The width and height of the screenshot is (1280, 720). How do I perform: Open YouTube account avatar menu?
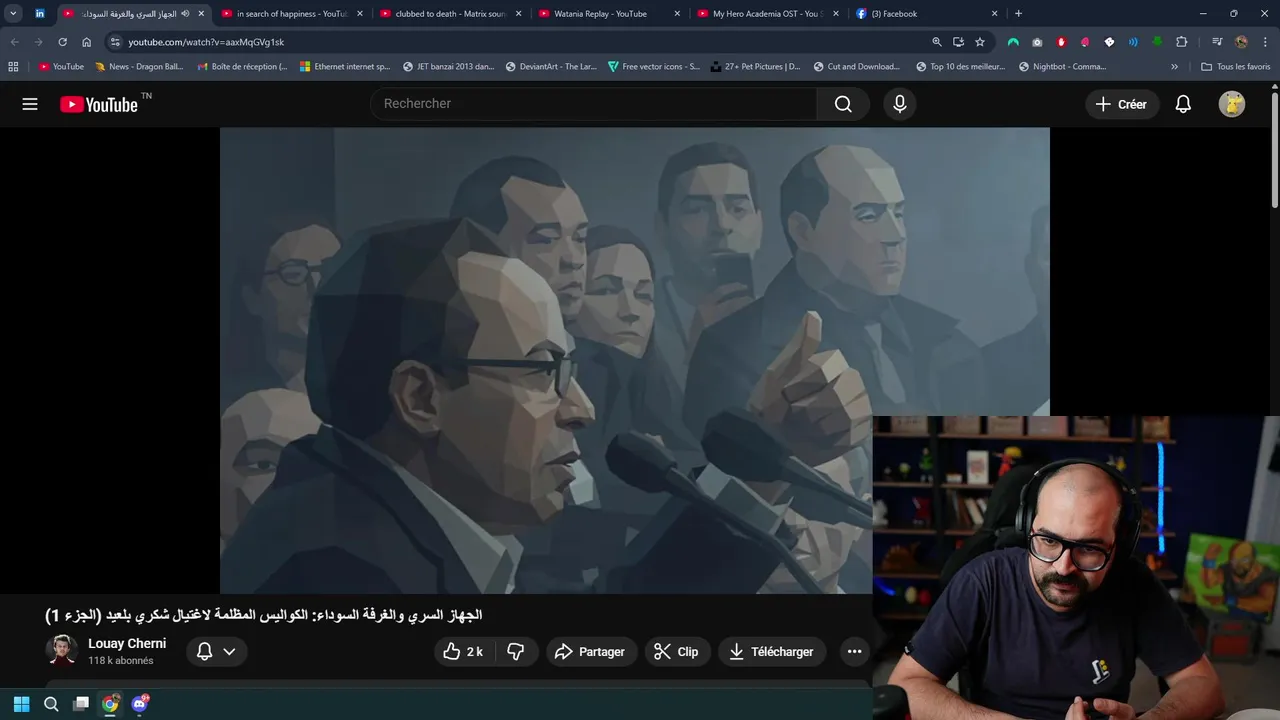coord(1232,104)
